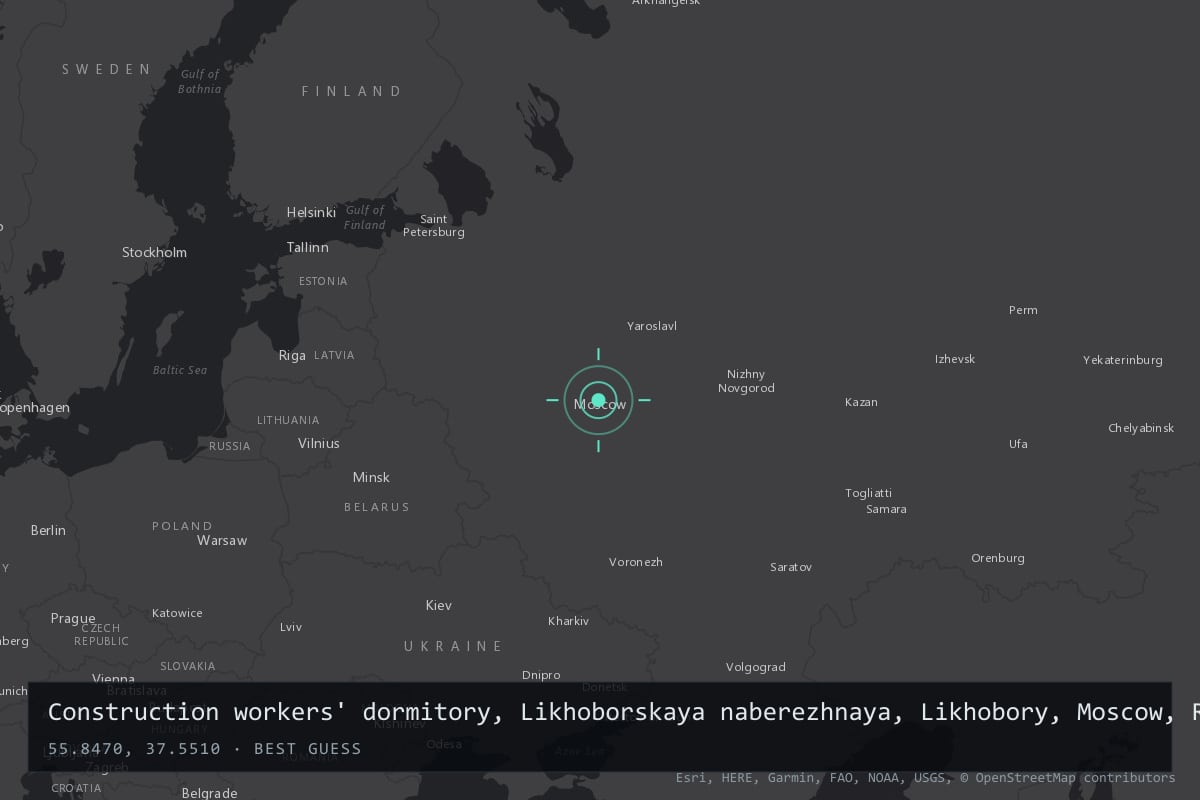Click the Gulf of Bothnia label
Screen dimensions: 1200x800
click(200, 82)
